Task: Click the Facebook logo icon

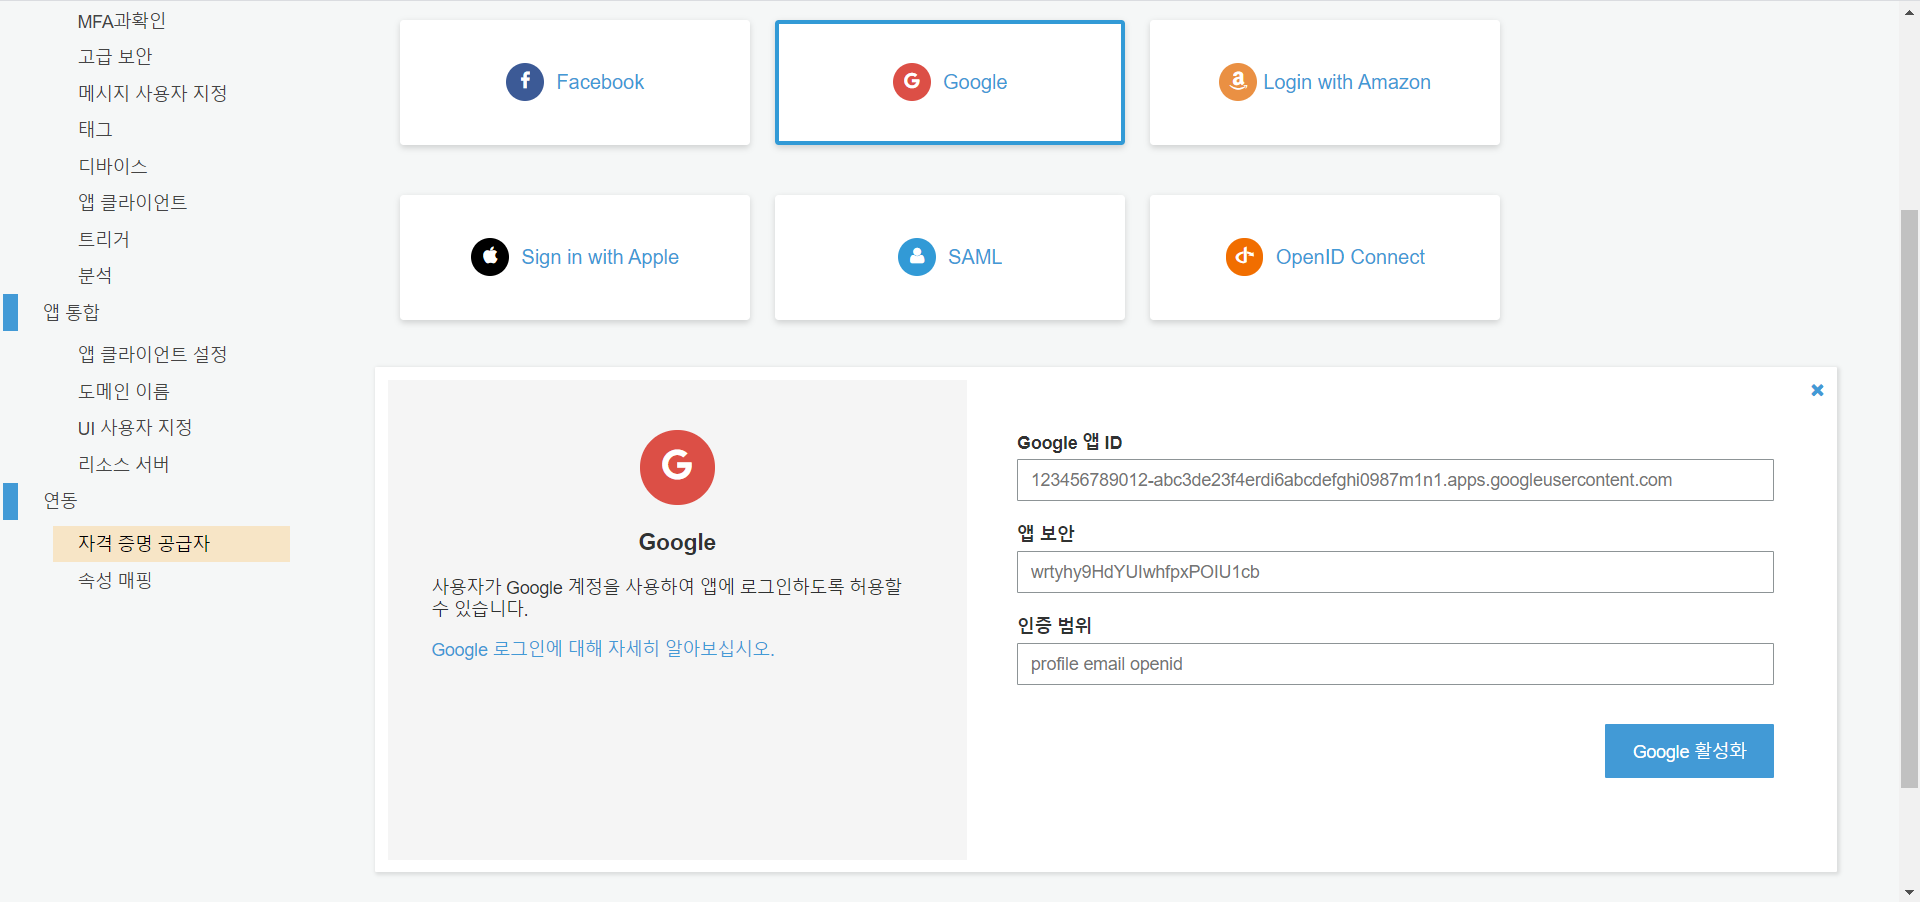Action: (525, 82)
